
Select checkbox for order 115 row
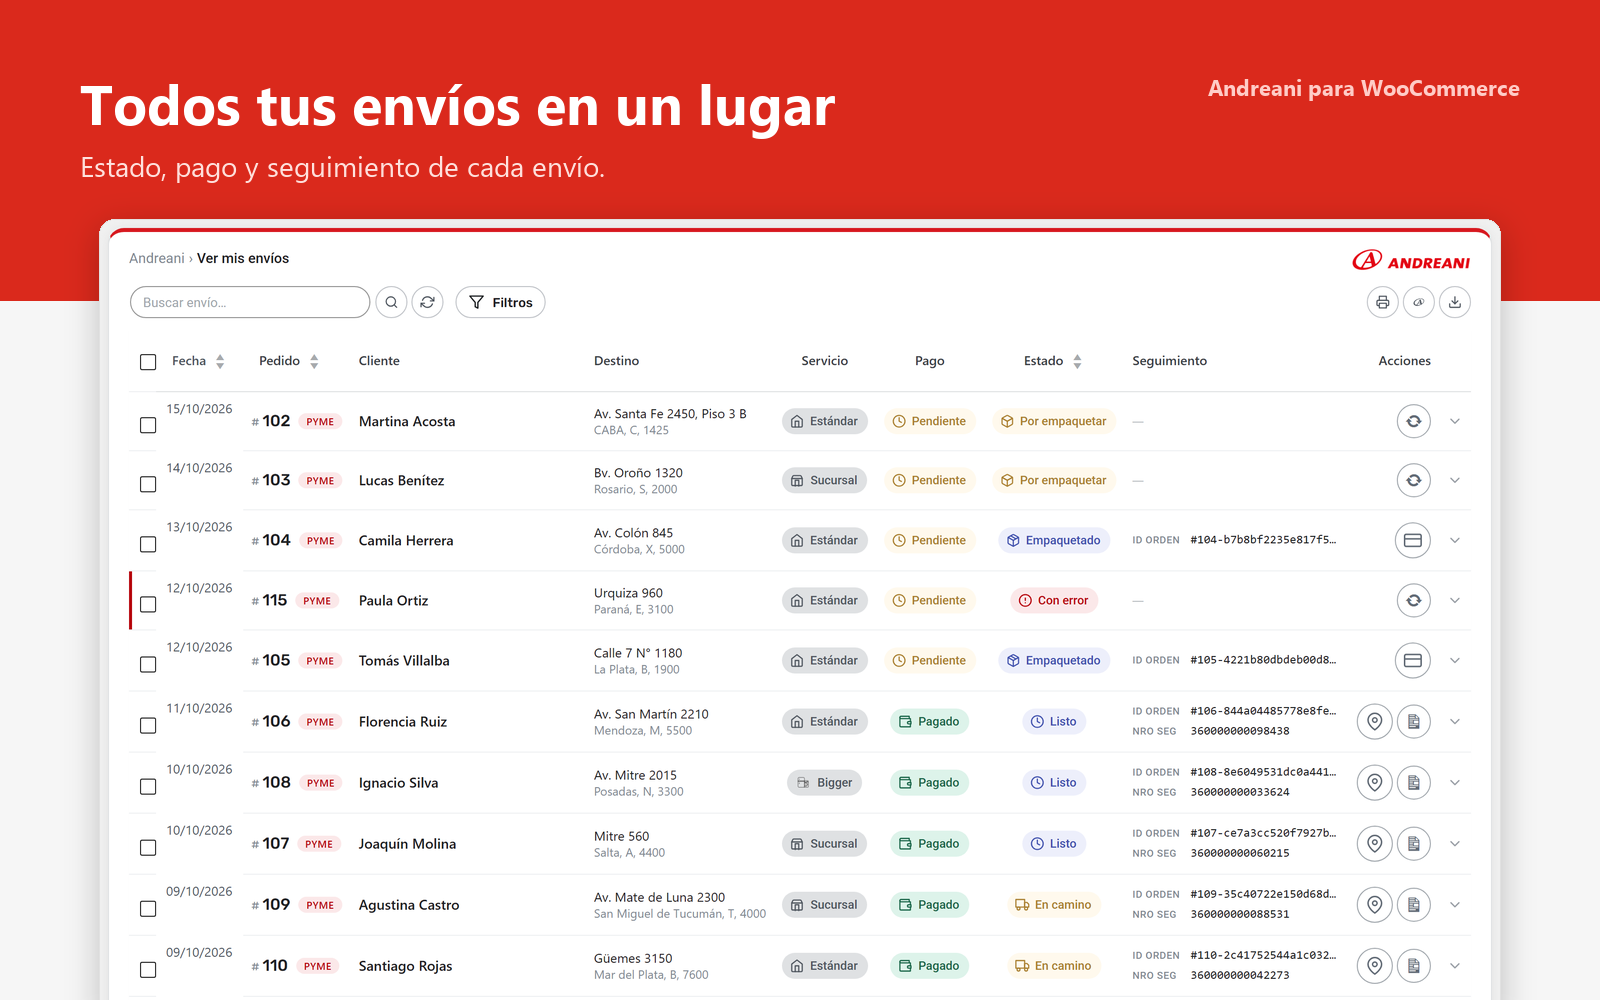[148, 604]
